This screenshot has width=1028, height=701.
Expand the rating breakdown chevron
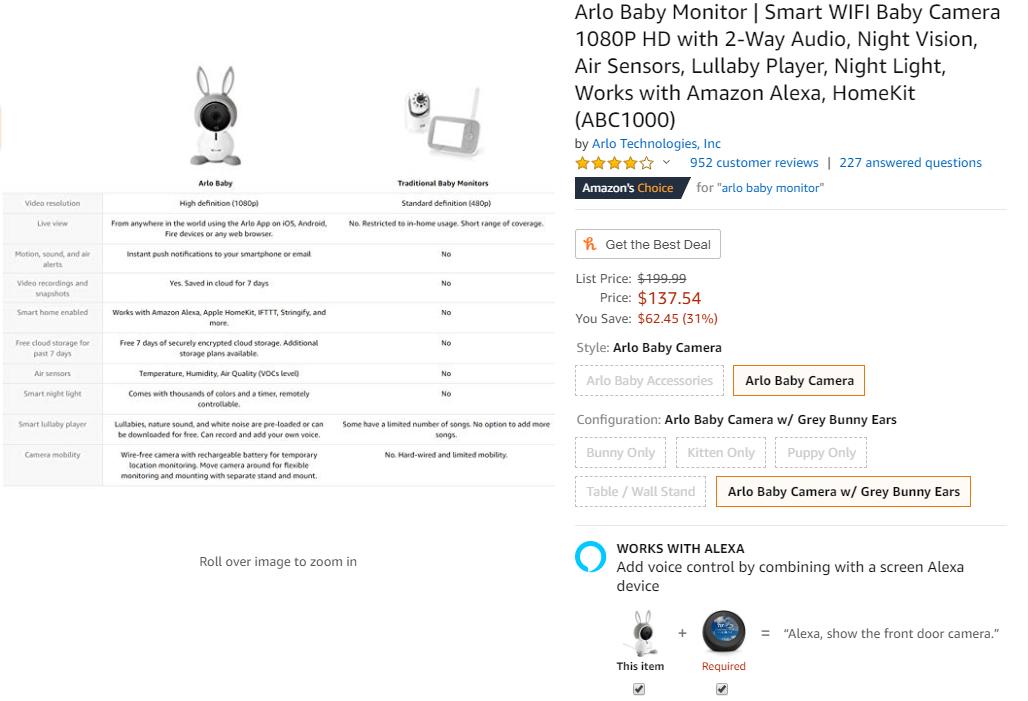click(666, 162)
